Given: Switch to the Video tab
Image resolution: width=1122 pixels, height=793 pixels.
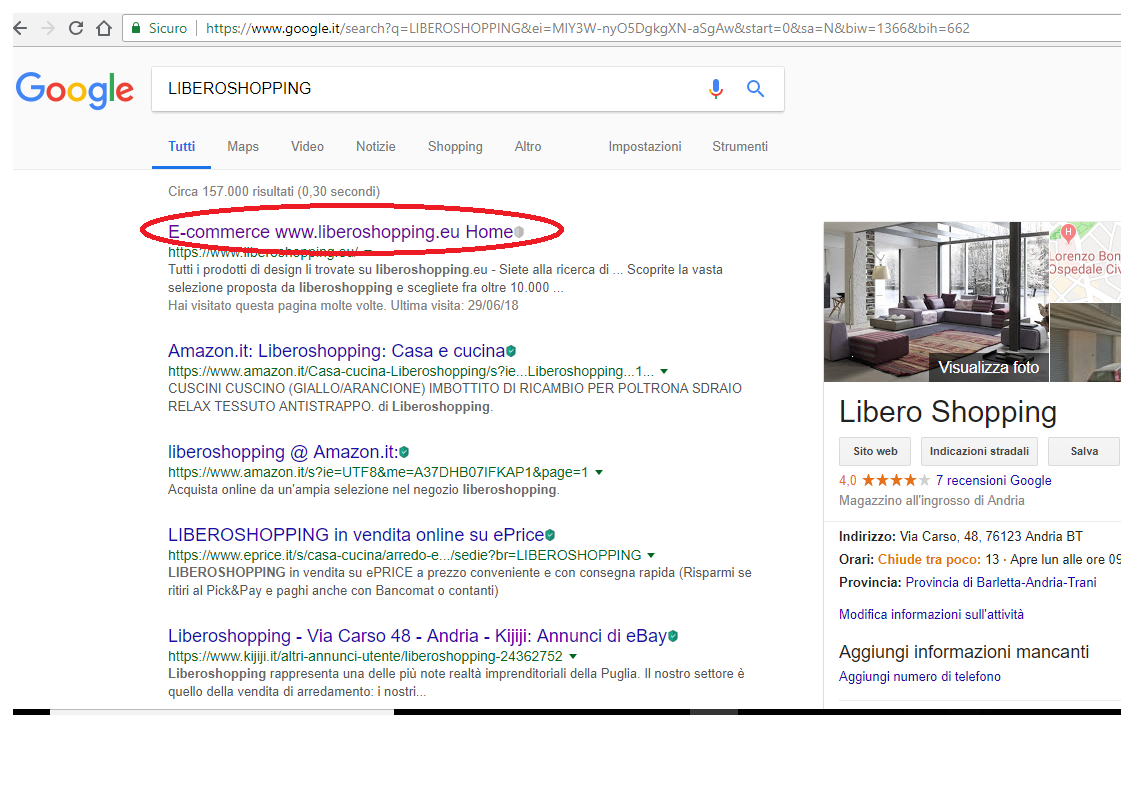Looking at the screenshot, I should click(x=307, y=146).
